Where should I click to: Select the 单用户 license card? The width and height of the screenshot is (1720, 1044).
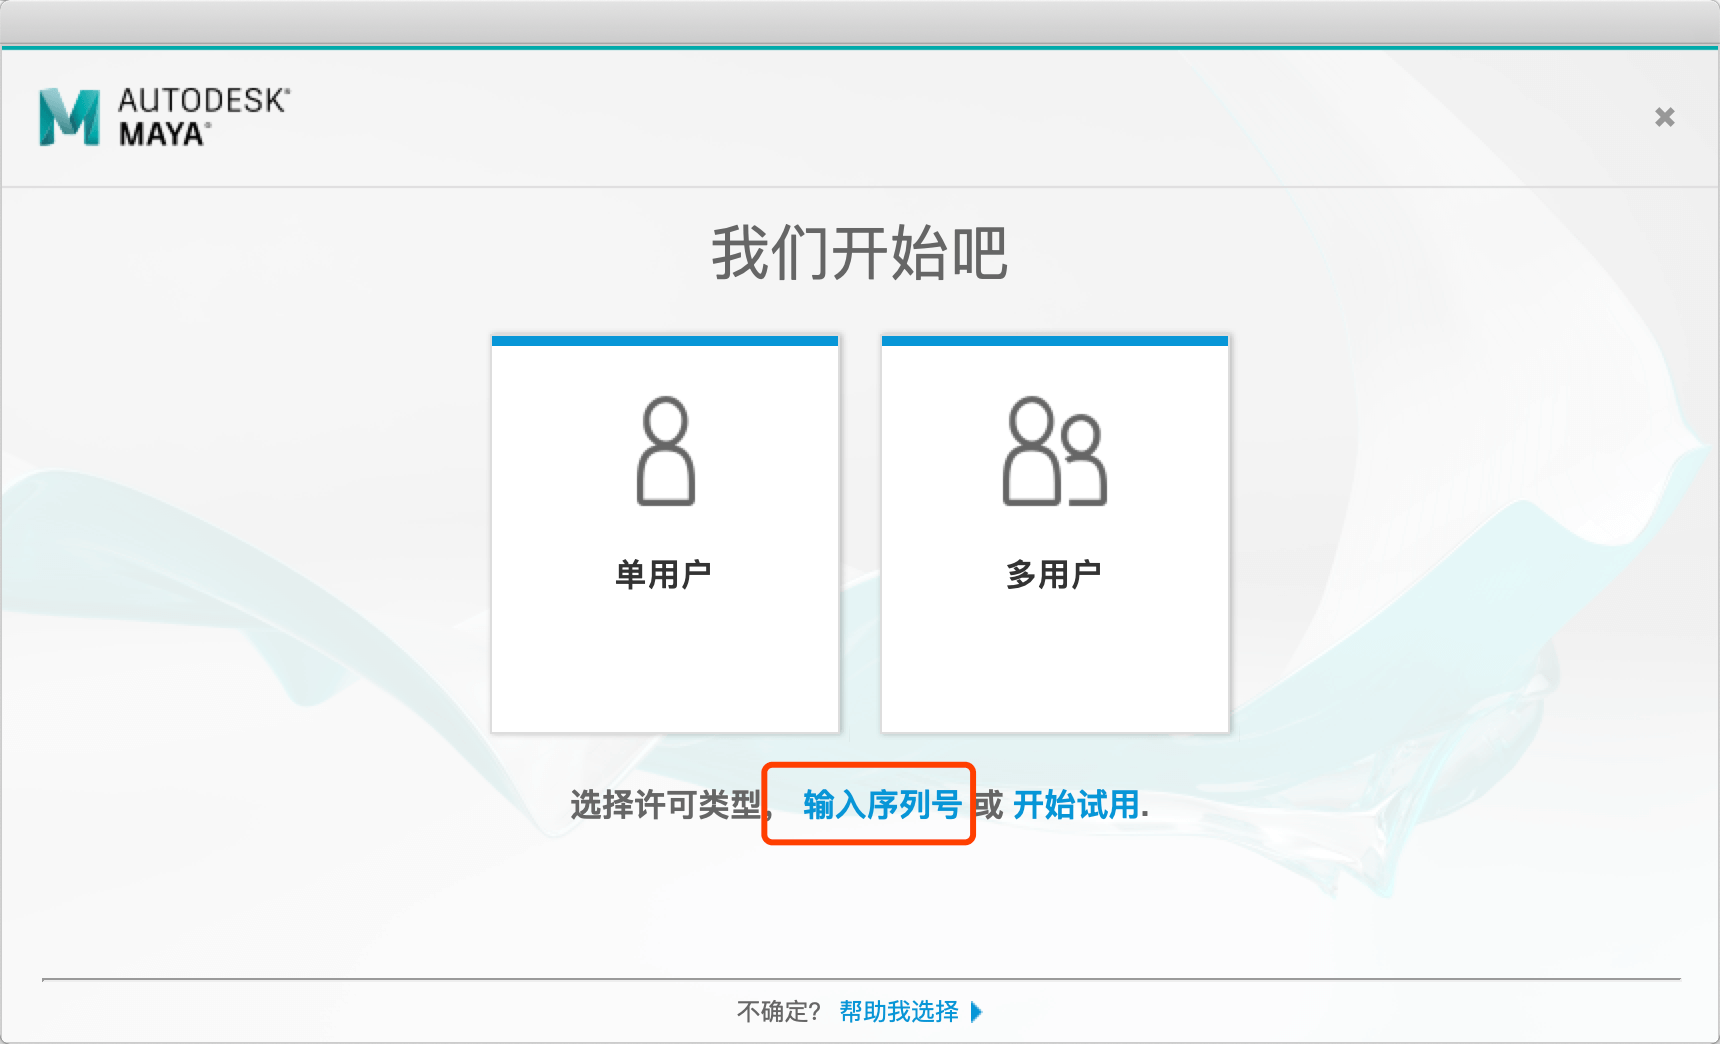[665, 535]
